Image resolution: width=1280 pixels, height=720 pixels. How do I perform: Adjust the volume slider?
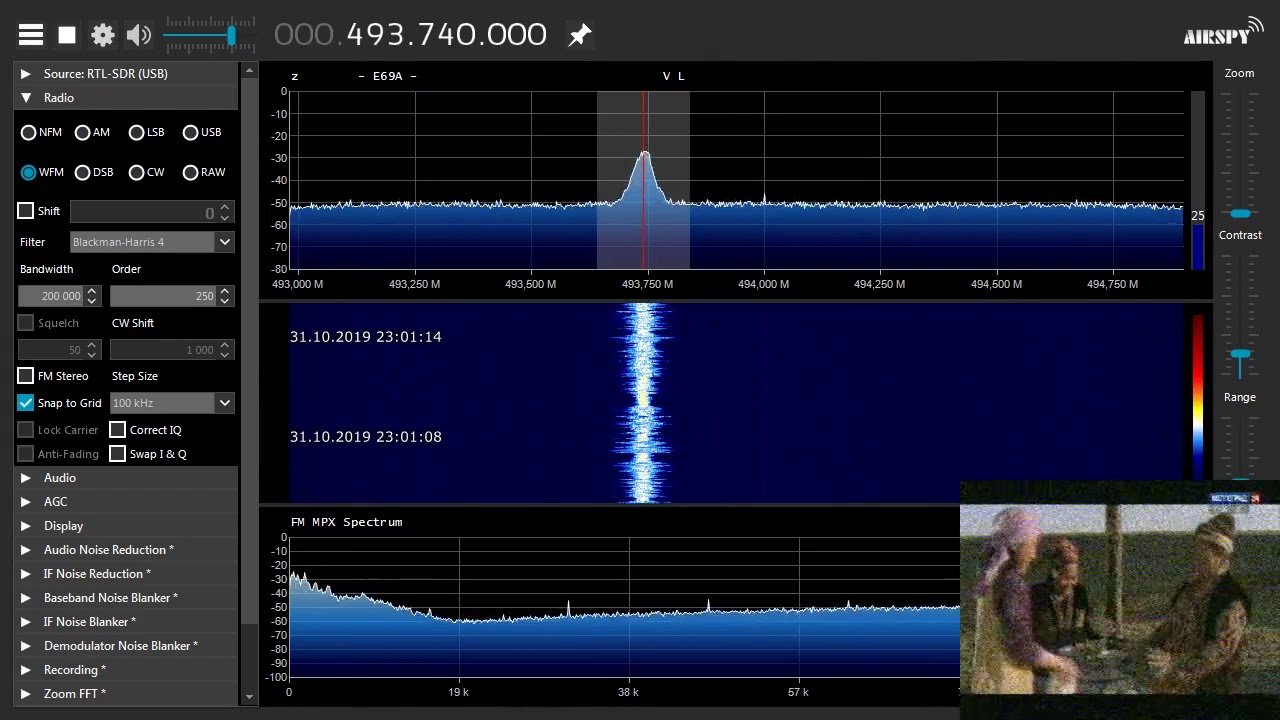pos(231,36)
